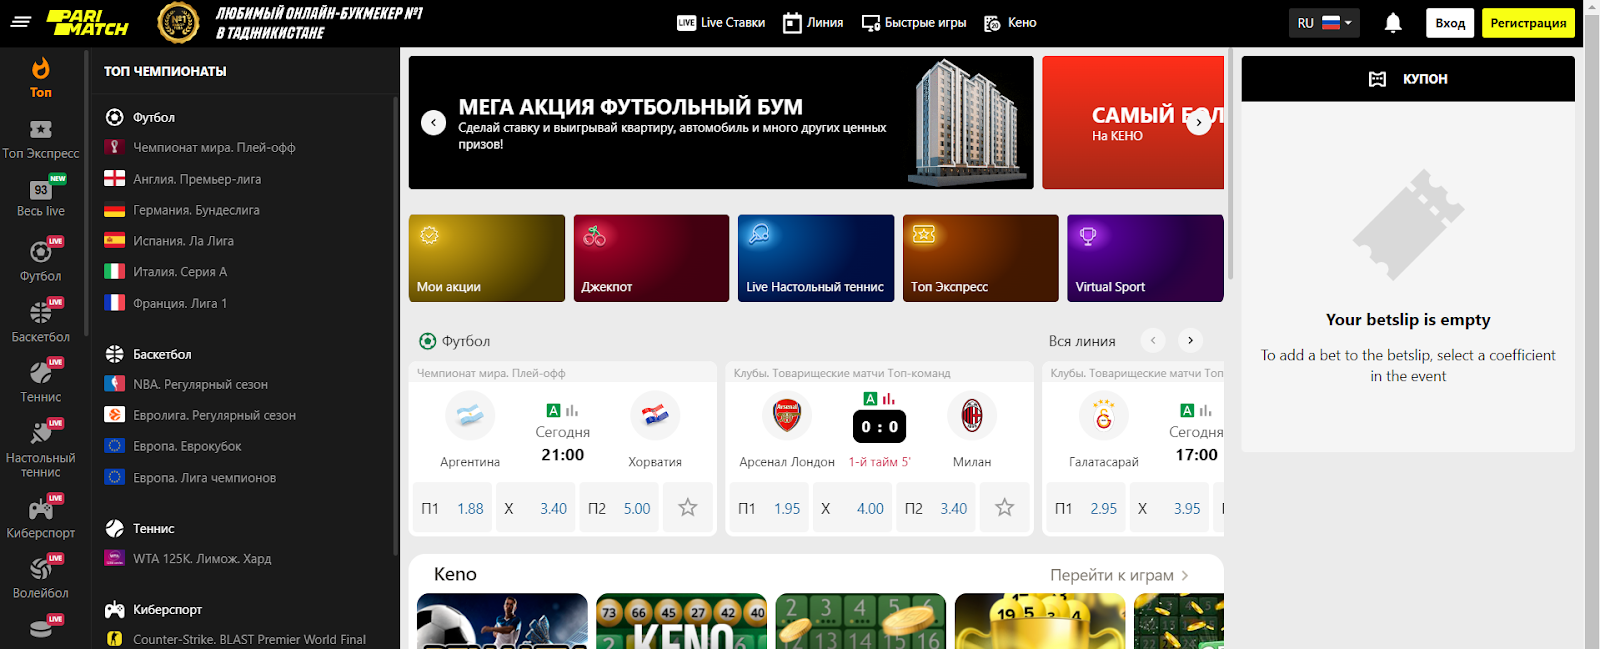This screenshot has width=1600, height=649.
Task: Favorite the Арсенал Лондон vs Милан star
Action: tap(1005, 508)
